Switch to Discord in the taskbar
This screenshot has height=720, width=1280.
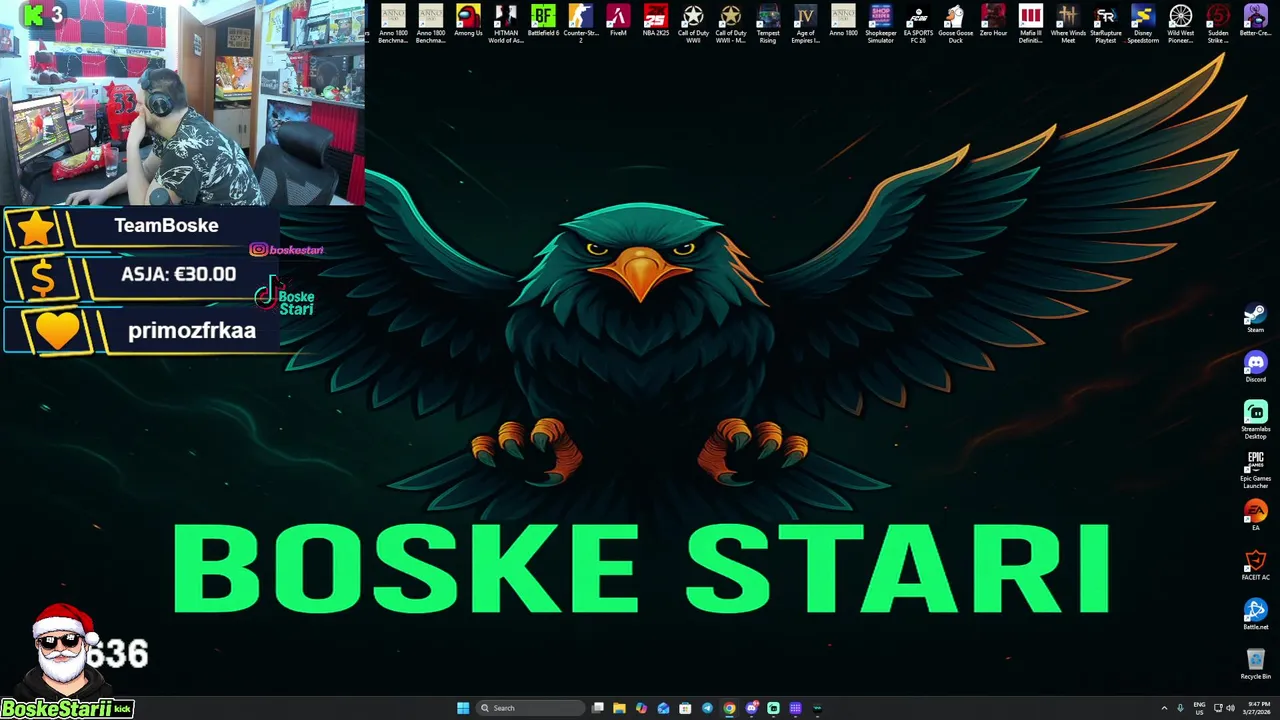click(751, 708)
